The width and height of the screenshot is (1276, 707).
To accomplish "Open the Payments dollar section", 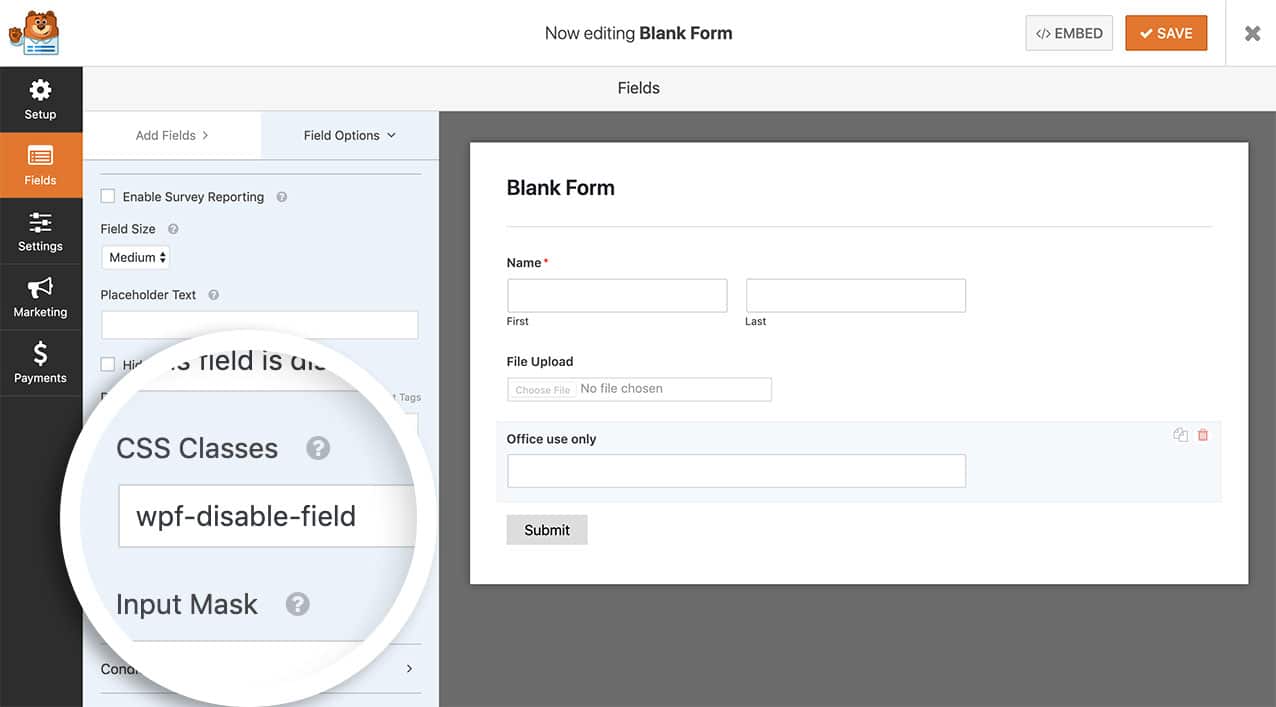I will click(40, 363).
